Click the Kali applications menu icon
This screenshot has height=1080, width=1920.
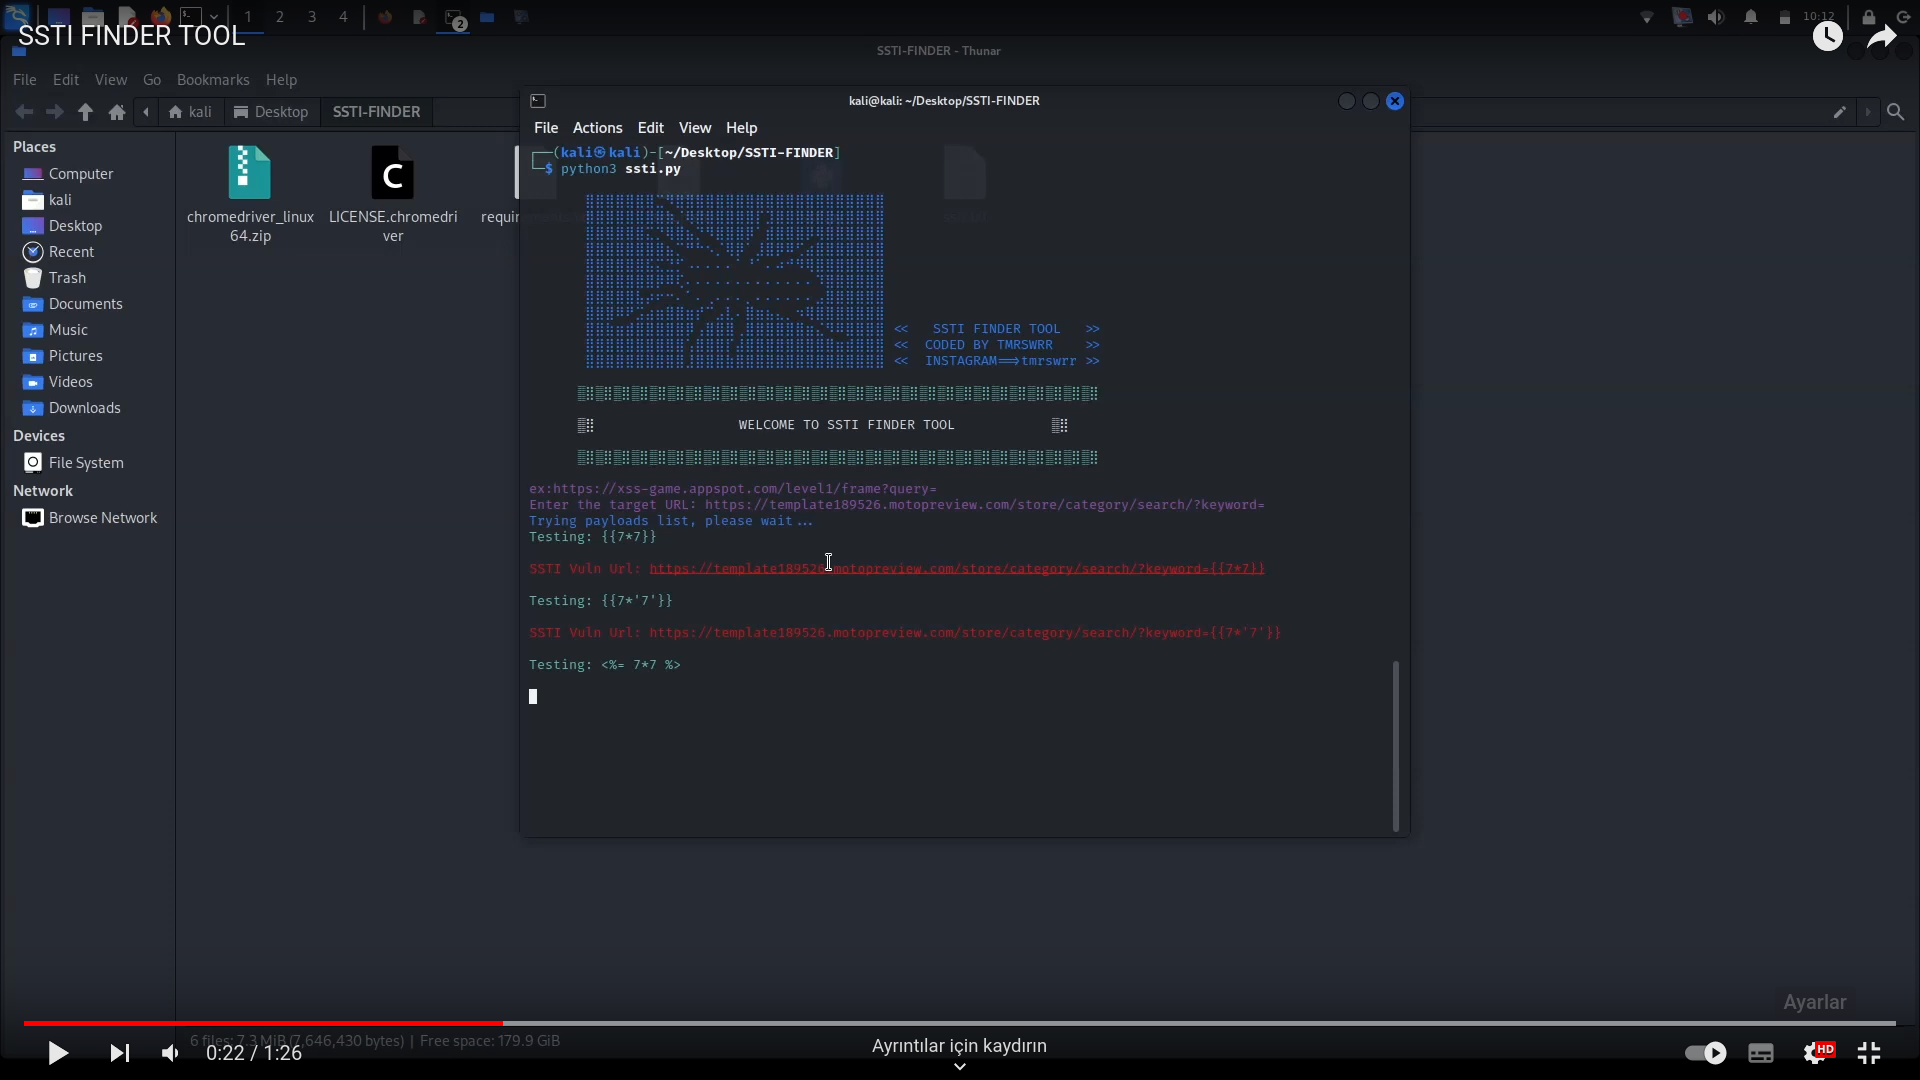(x=18, y=16)
